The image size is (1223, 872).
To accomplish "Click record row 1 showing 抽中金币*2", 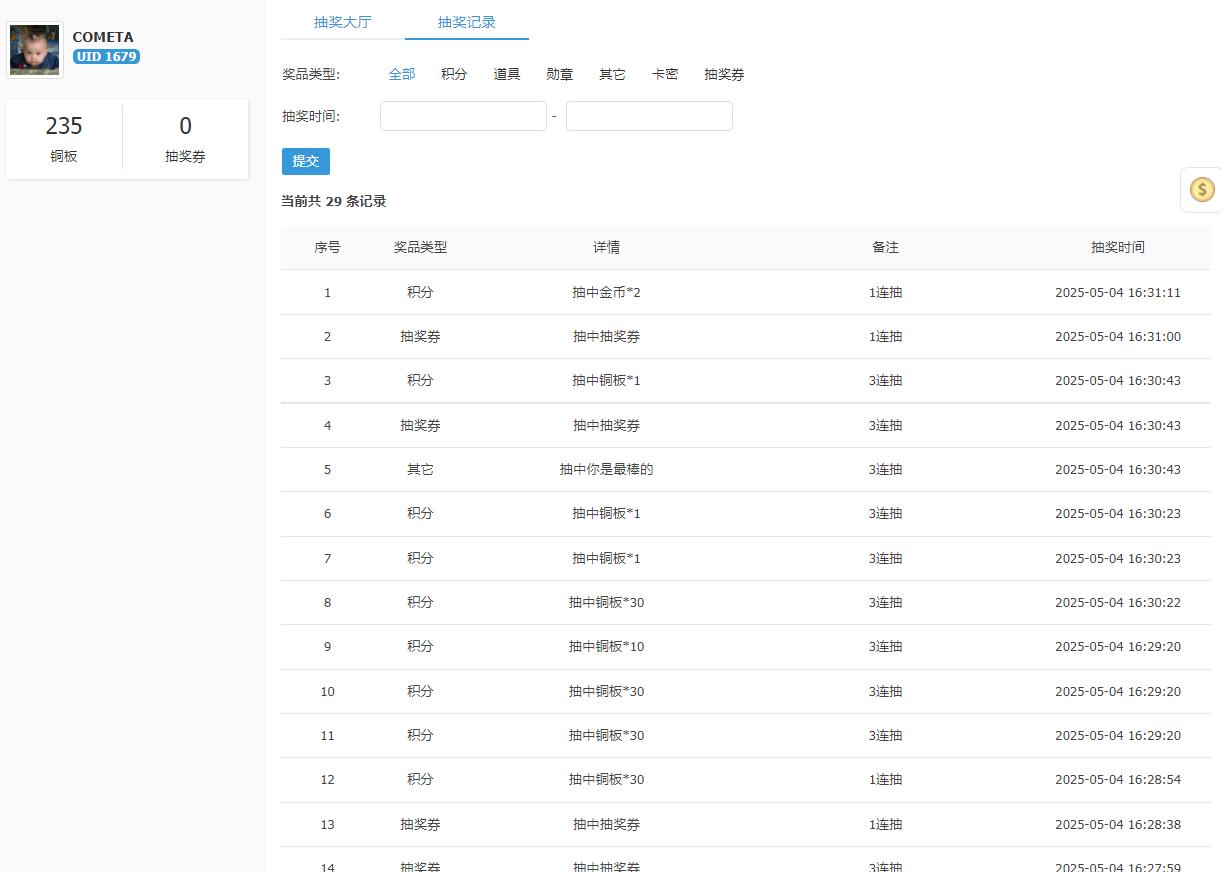I will click(606, 292).
